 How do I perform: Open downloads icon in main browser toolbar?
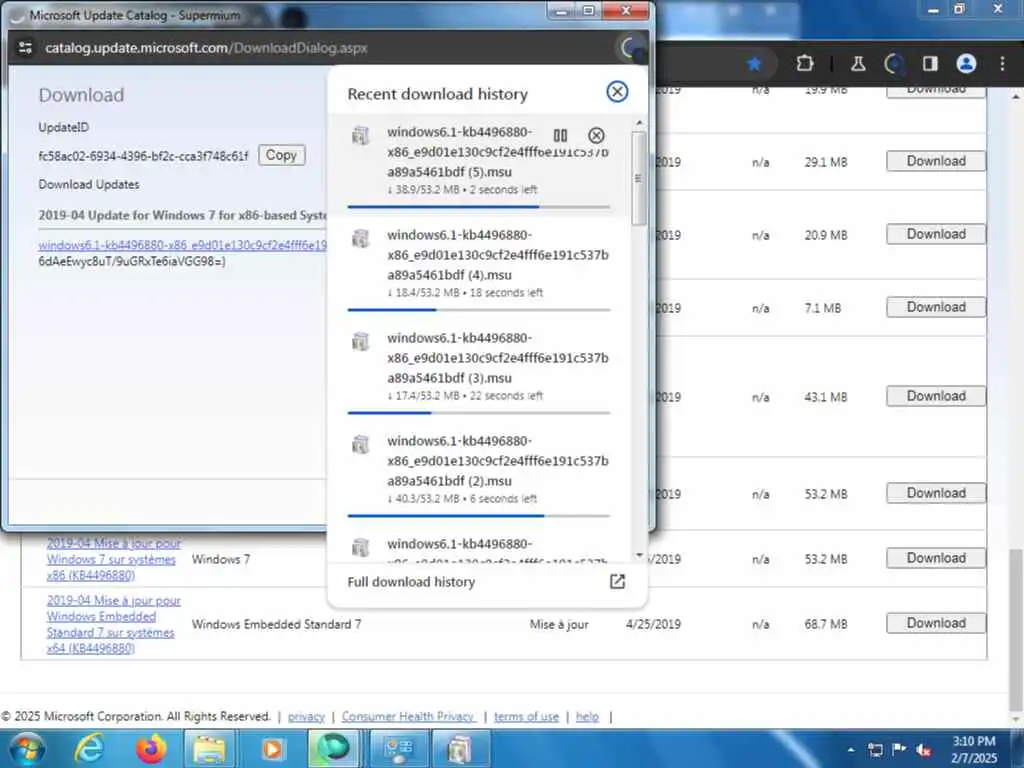click(894, 63)
